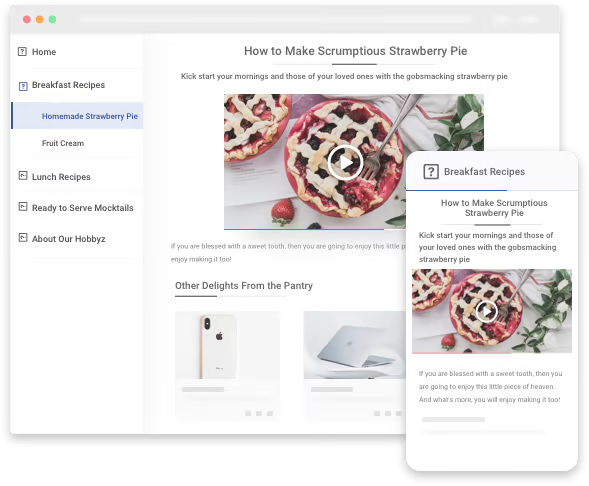
Task: Click the question-mark icon in mobile header
Action: coord(431,172)
